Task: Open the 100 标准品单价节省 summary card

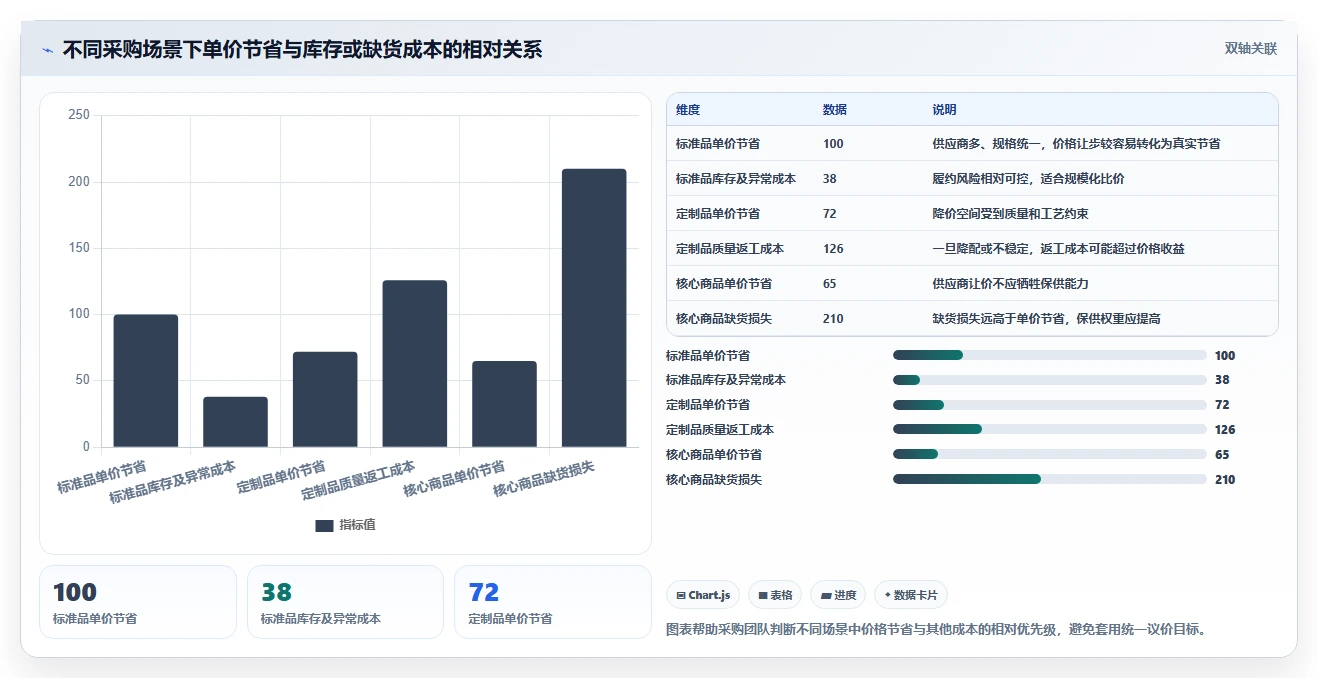Action: pyautogui.click(x=138, y=602)
